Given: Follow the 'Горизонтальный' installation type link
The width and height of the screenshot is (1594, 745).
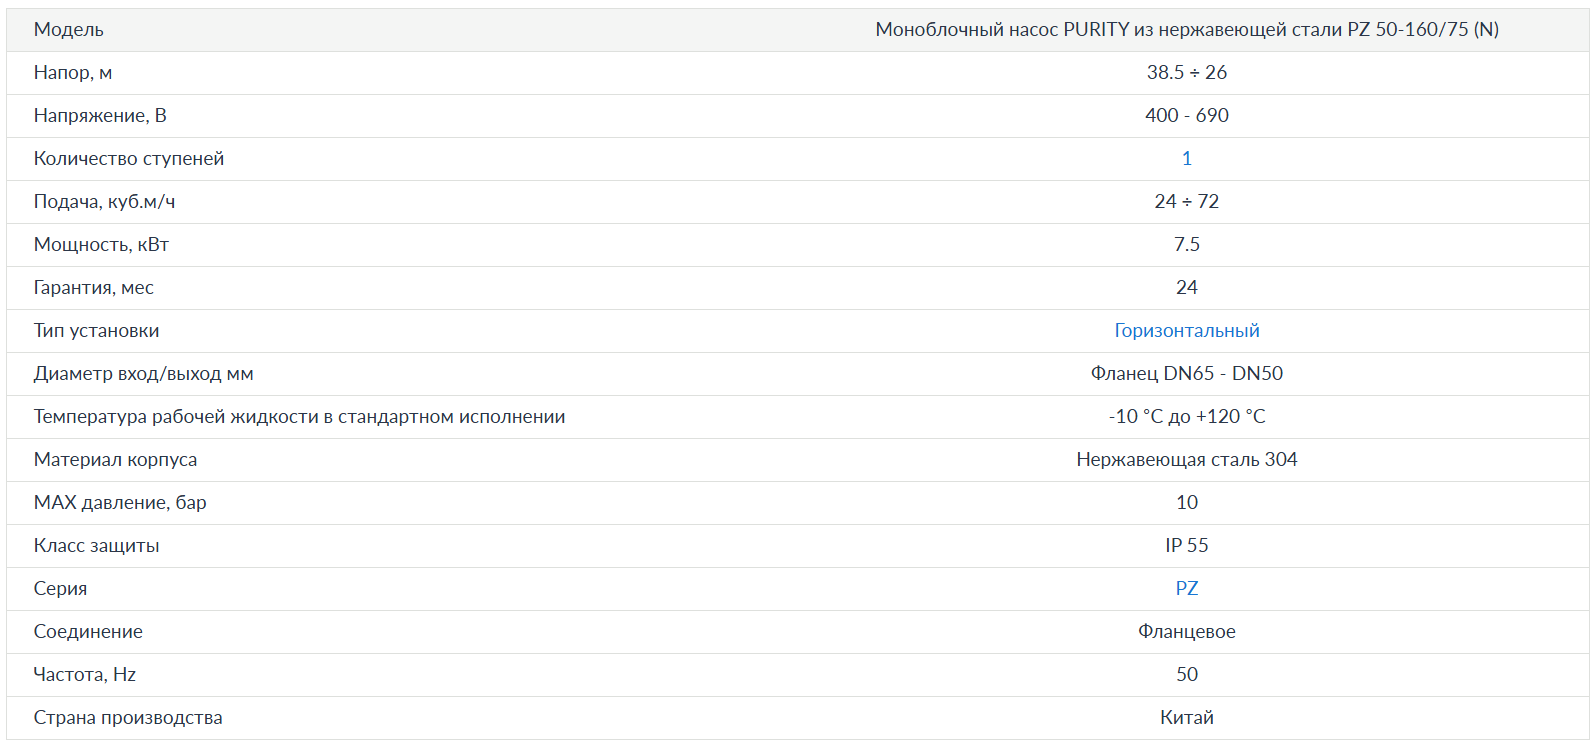Looking at the screenshot, I should tap(1186, 330).
